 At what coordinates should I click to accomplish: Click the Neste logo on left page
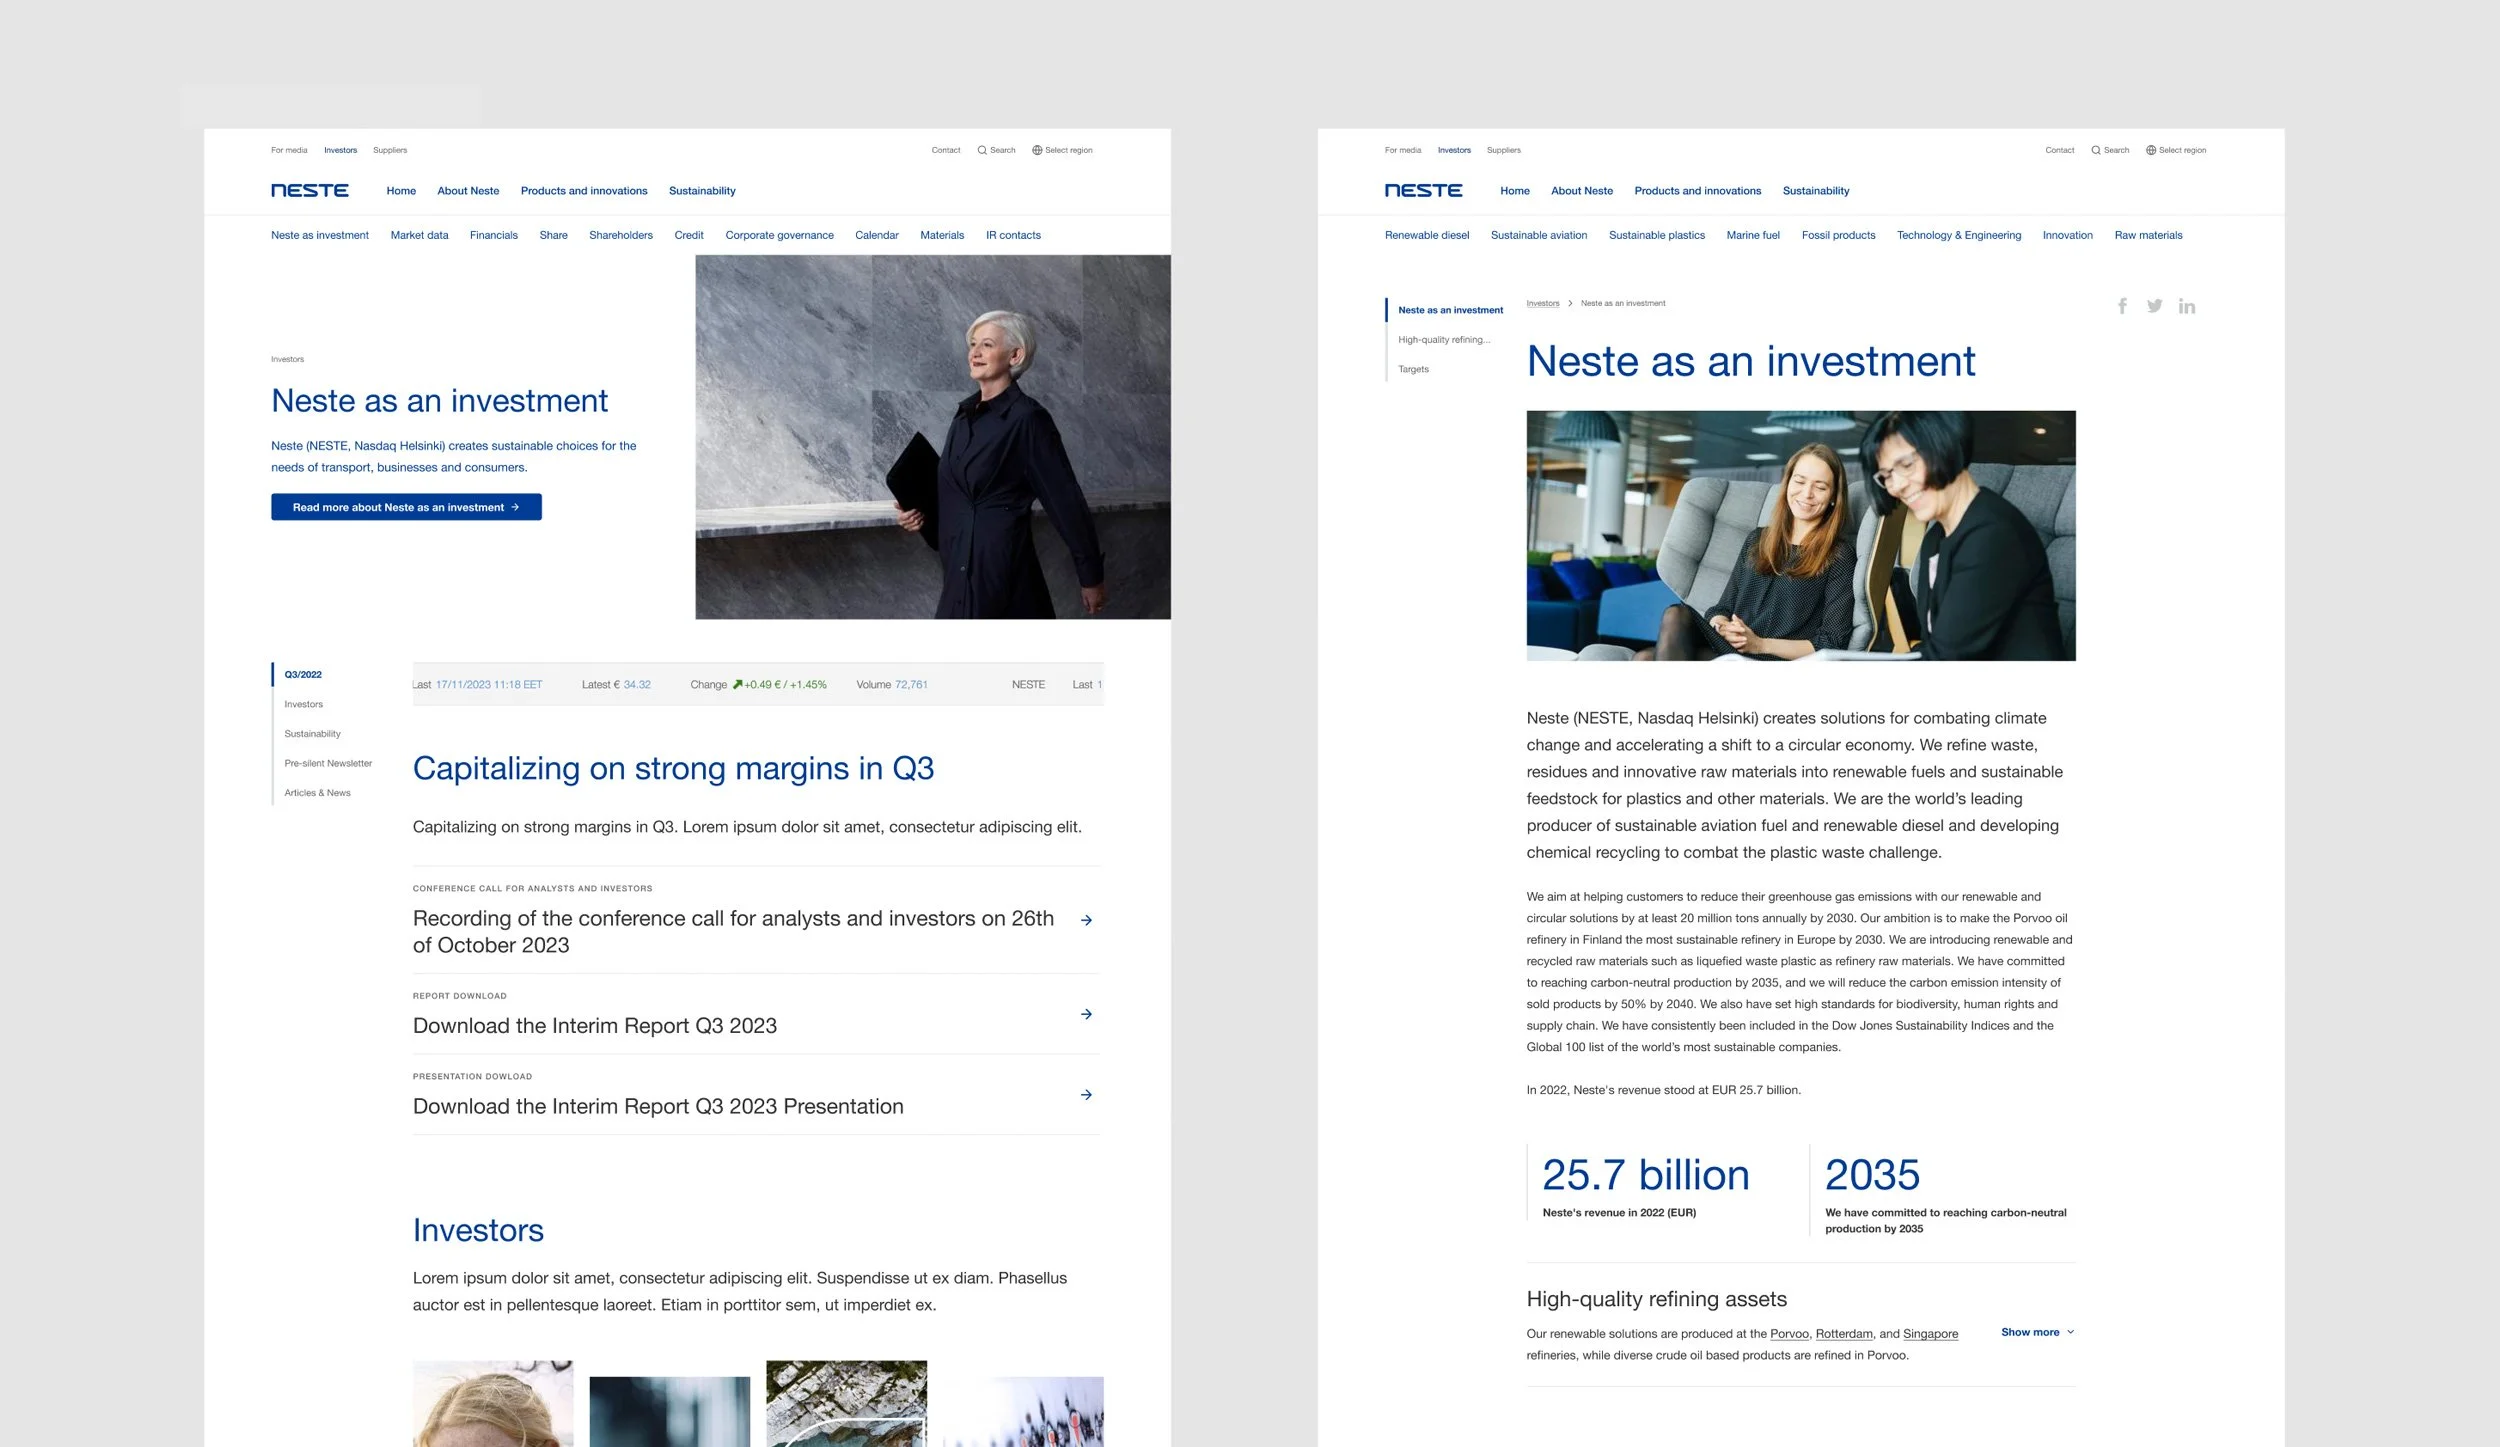[x=310, y=190]
